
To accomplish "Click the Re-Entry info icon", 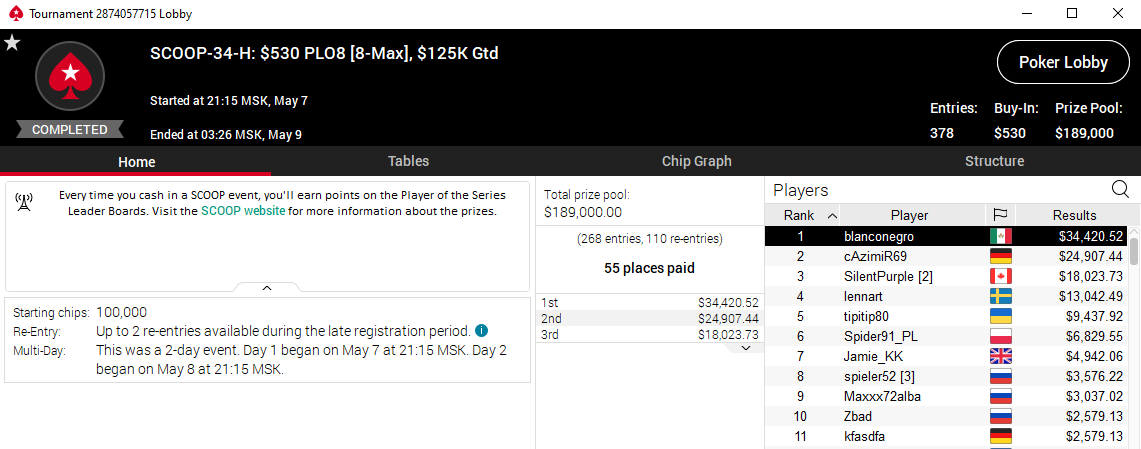I will coord(481,331).
